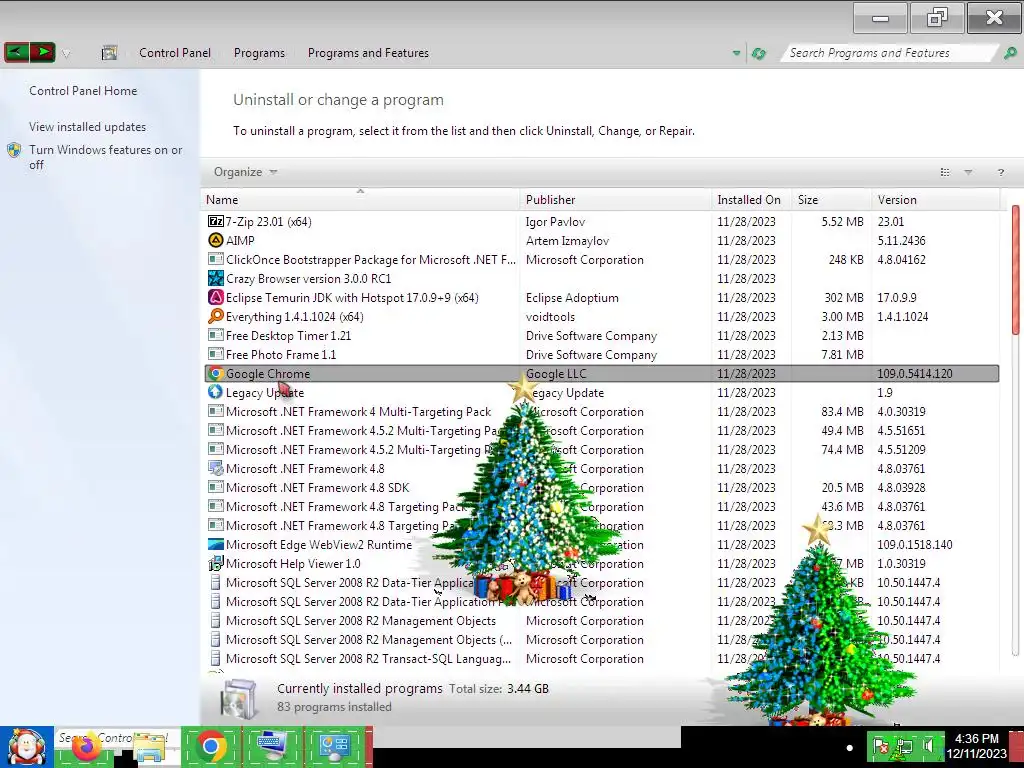Screen dimensions: 1024x768
Task: Click '83 programs installed' in details pane
Action: point(334,707)
